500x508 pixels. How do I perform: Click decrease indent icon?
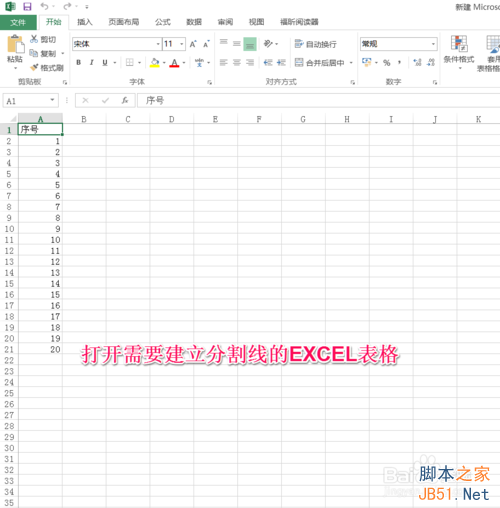268,62
